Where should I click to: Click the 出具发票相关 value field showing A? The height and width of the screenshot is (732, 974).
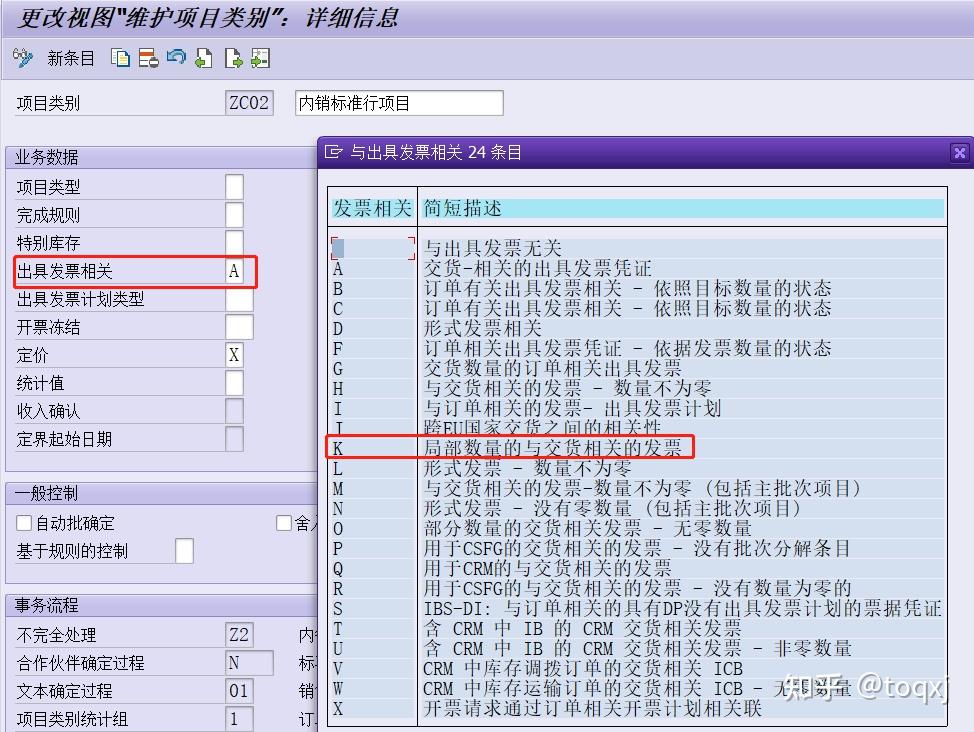point(236,270)
